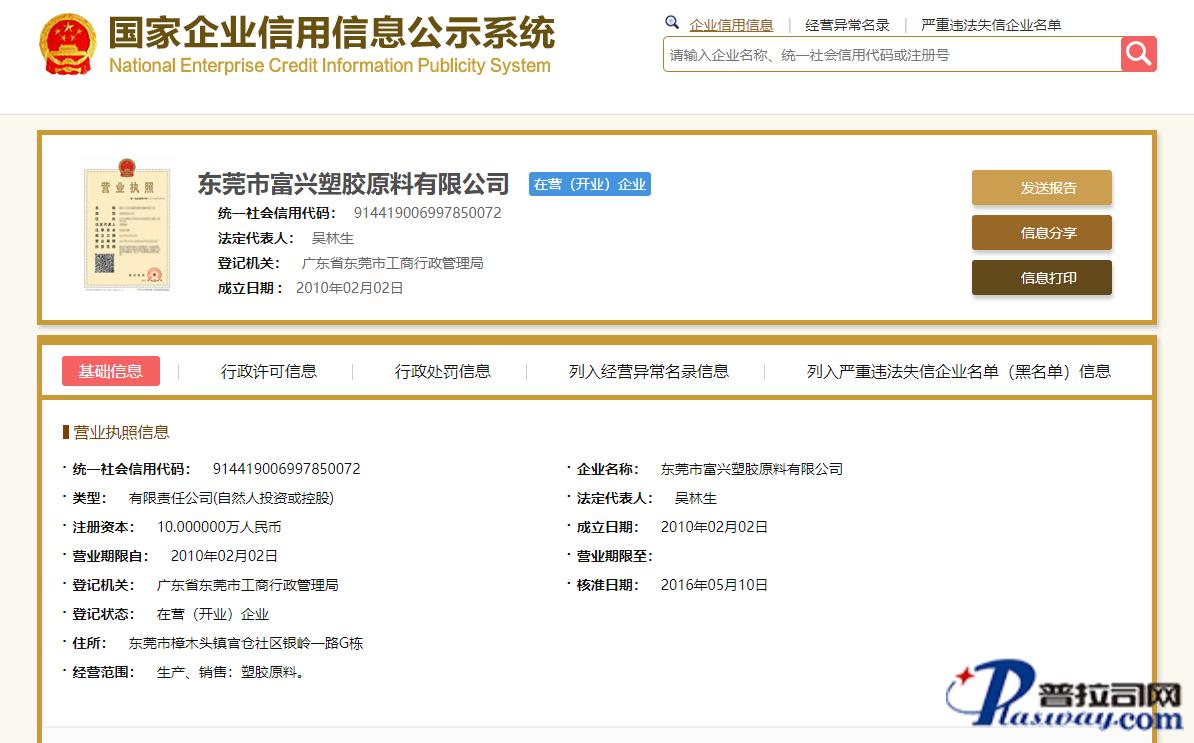The image size is (1194, 743).
Task: Open the 列入严重违法失信企业名单（黑名单）信息 tab
Action: [958, 371]
